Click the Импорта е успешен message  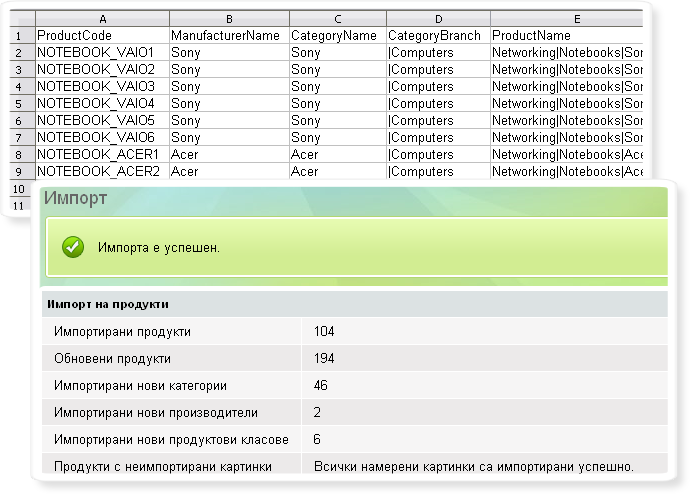coord(158,247)
